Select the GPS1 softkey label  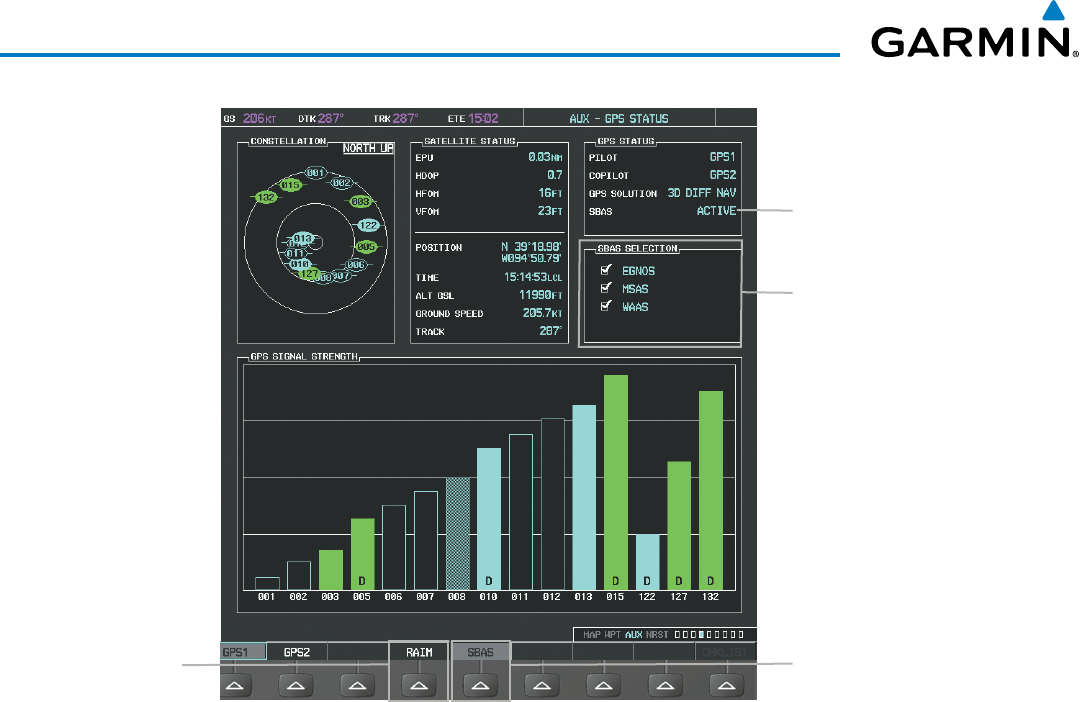(x=243, y=652)
